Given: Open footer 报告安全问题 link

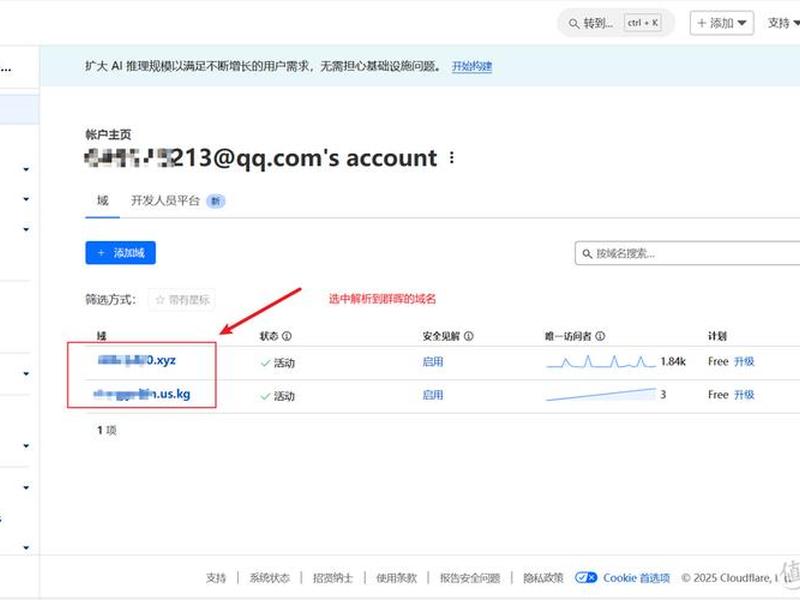Looking at the screenshot, I should coord(470,578).
